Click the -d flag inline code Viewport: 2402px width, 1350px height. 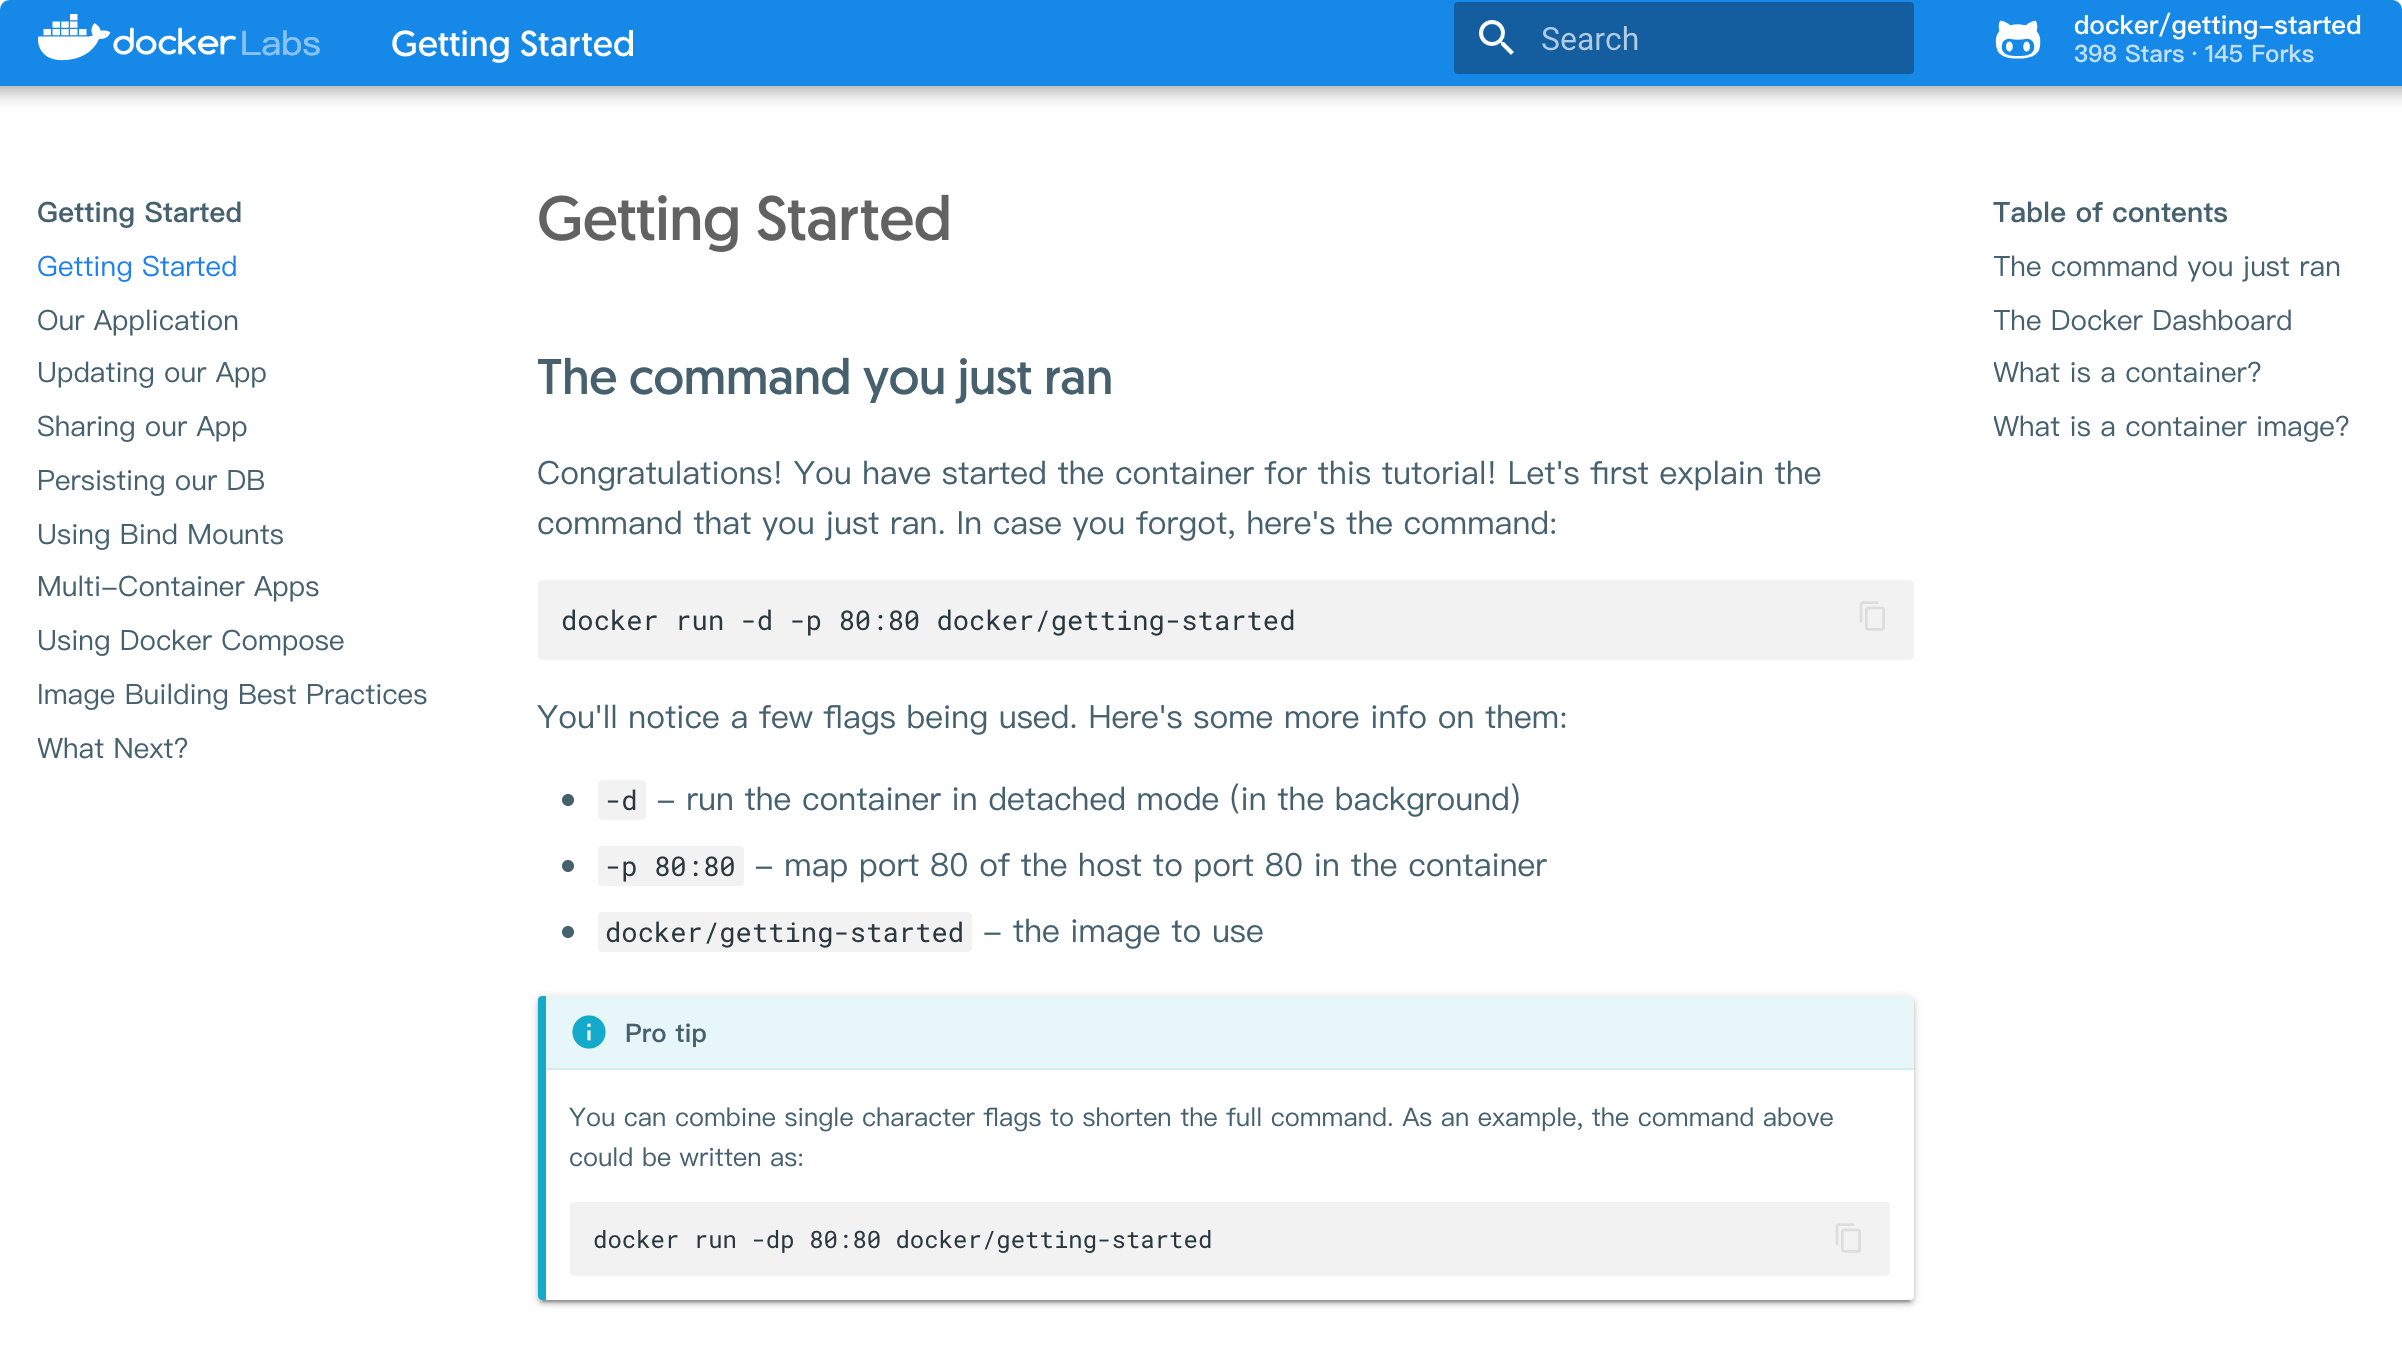(621, 800)
